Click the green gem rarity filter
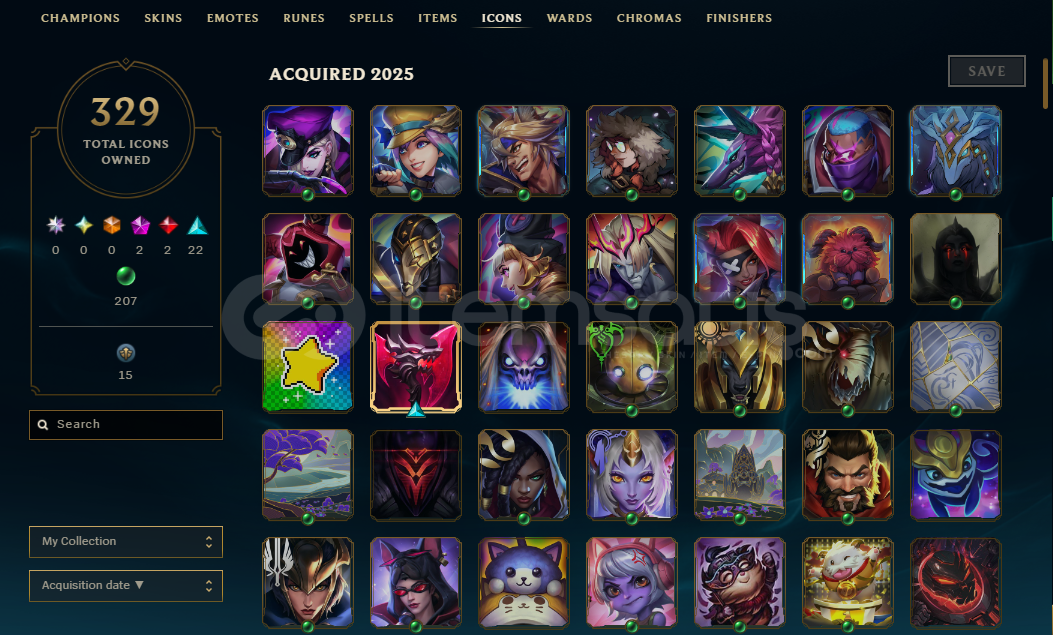This screenshot has width=1053, height=635. [x=126, y=276]
